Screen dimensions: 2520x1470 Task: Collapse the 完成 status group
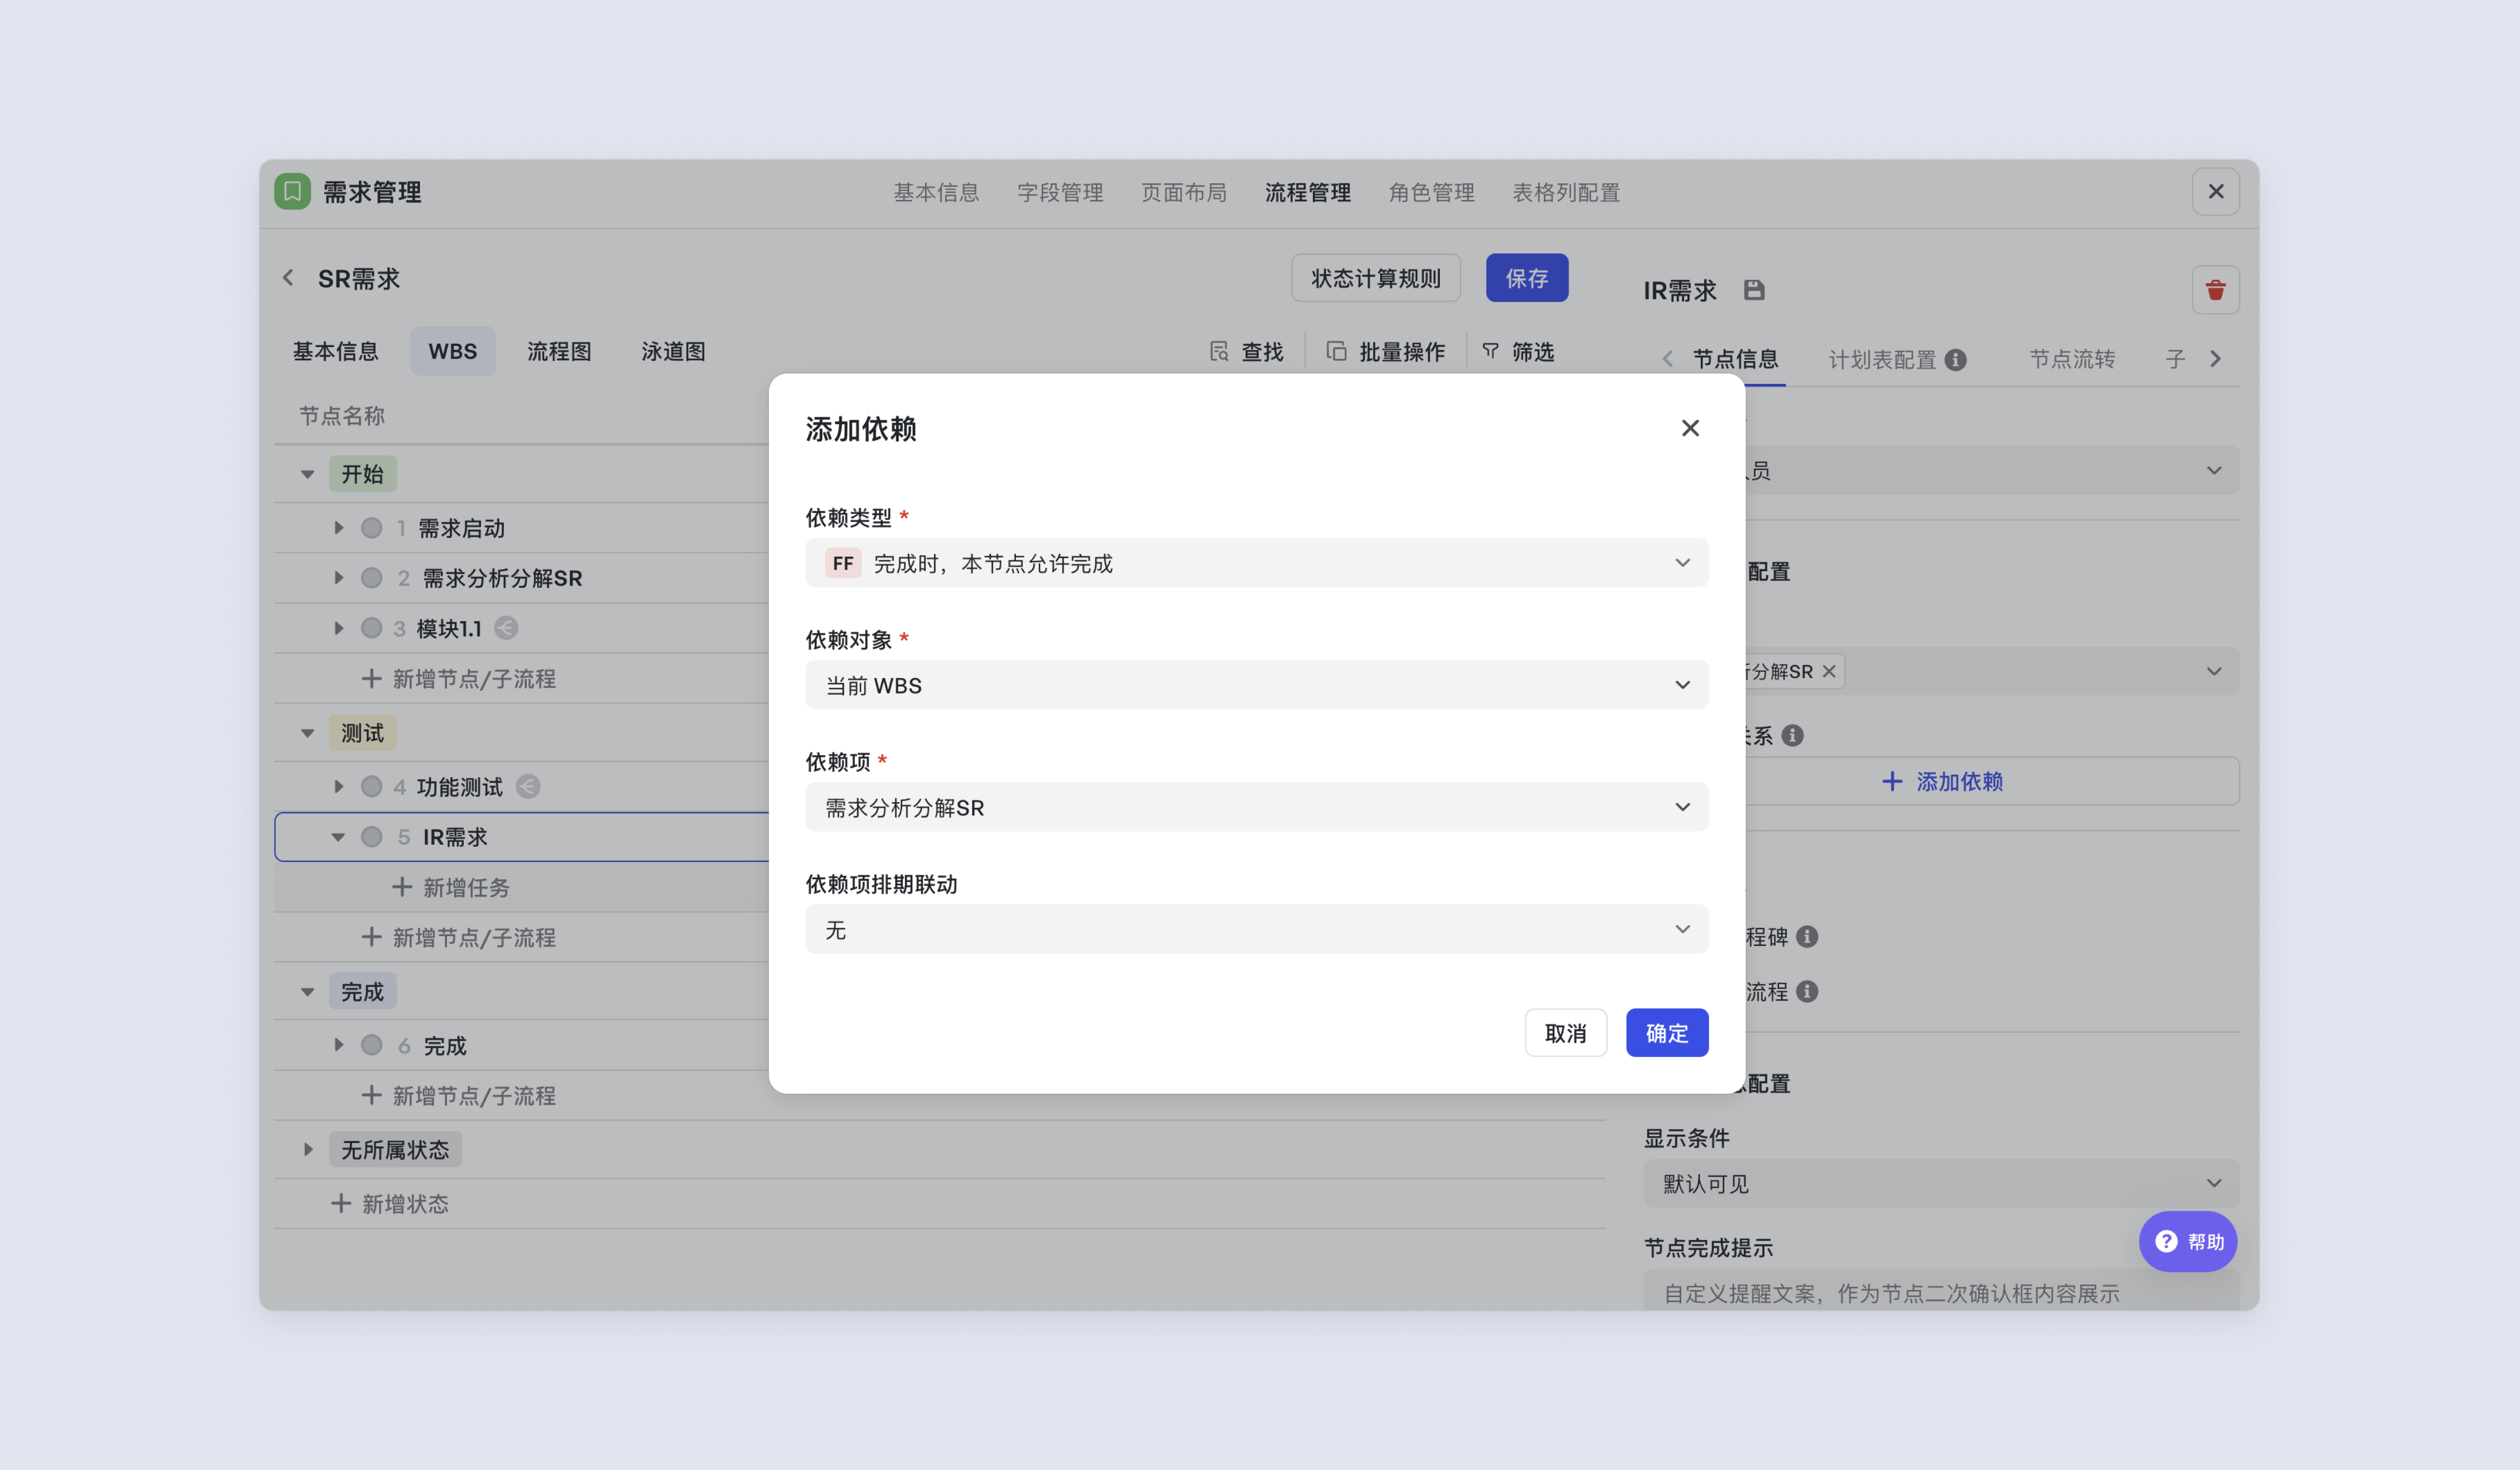307,992
